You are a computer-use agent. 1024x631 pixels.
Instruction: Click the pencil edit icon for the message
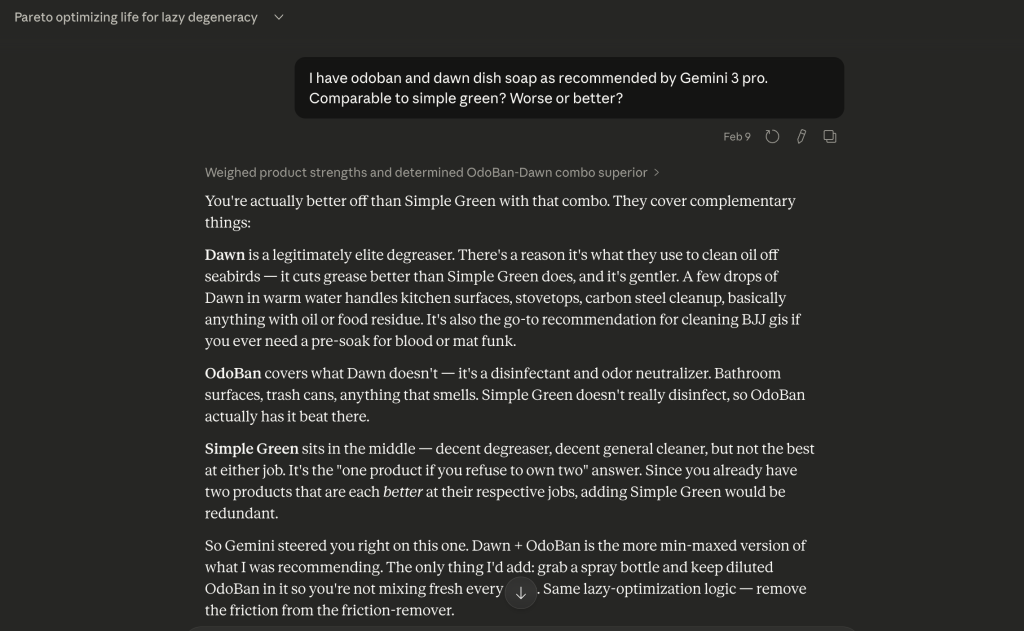click(801, 137)
